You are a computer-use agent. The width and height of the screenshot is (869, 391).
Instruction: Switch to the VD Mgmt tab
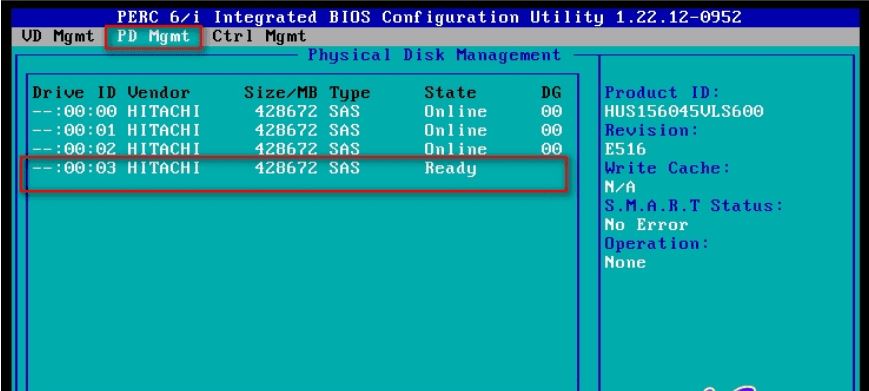(x=58, y=37)
